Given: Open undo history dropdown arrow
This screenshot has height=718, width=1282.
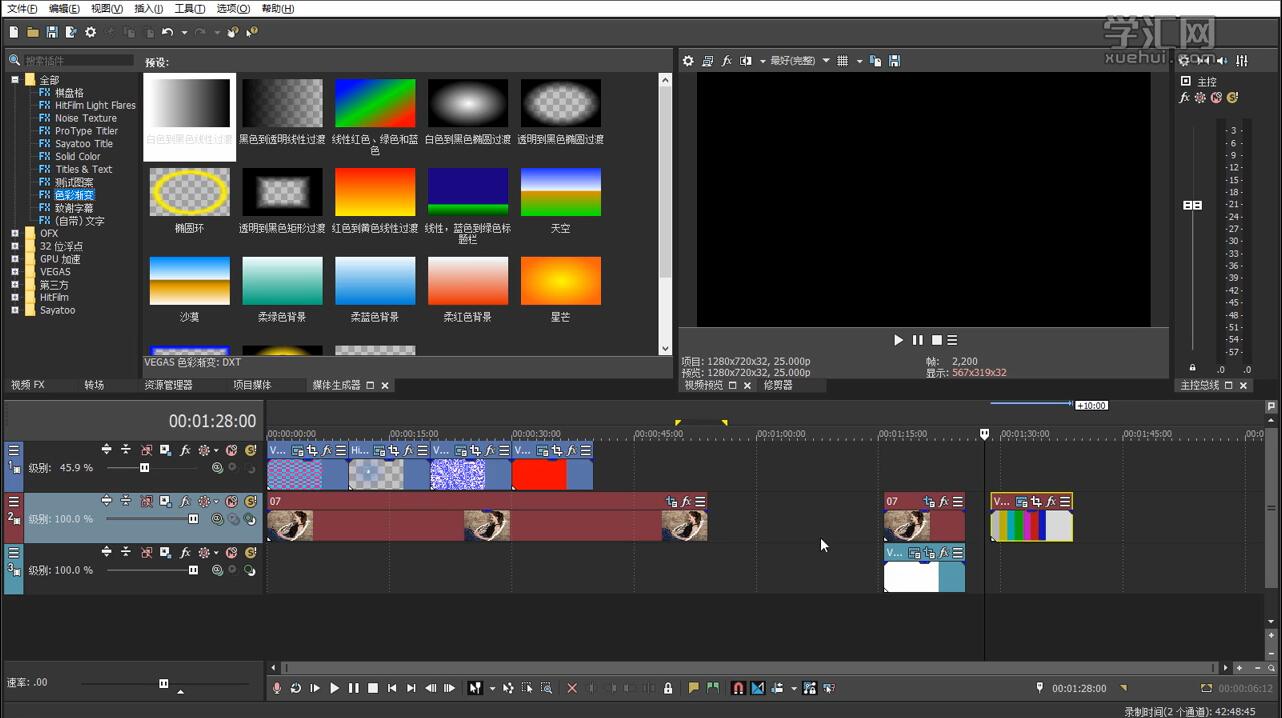Looking at the screenshot, I should [182, 32].
